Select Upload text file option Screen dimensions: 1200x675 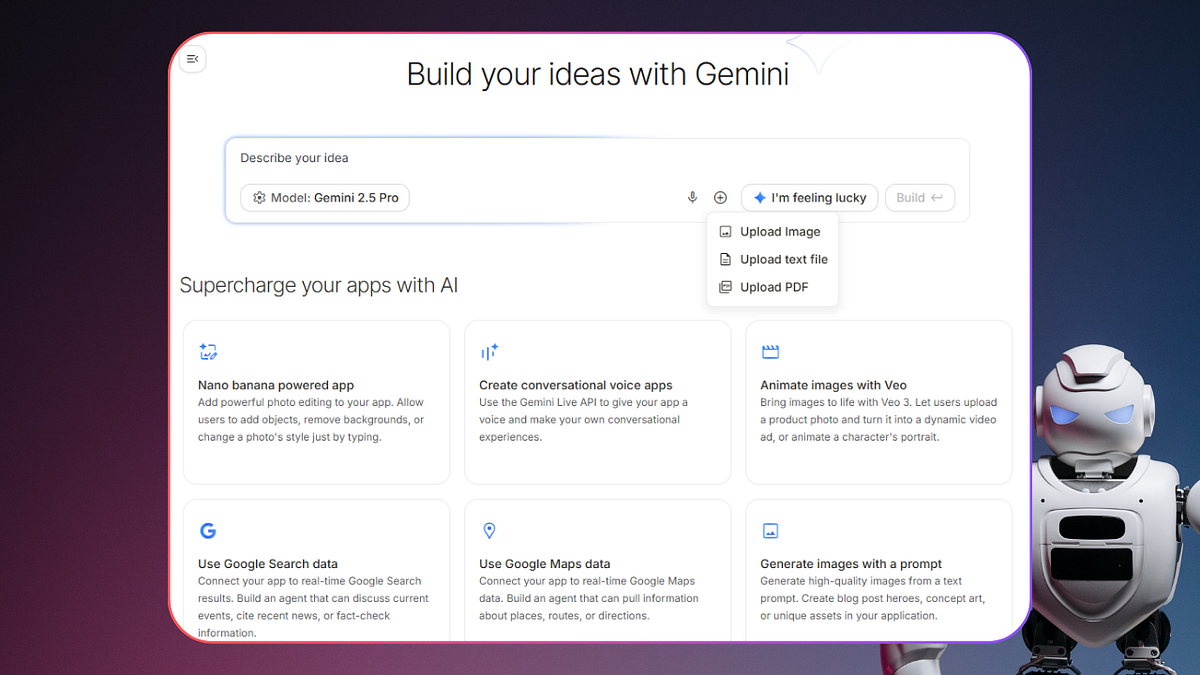pos(772,259)
